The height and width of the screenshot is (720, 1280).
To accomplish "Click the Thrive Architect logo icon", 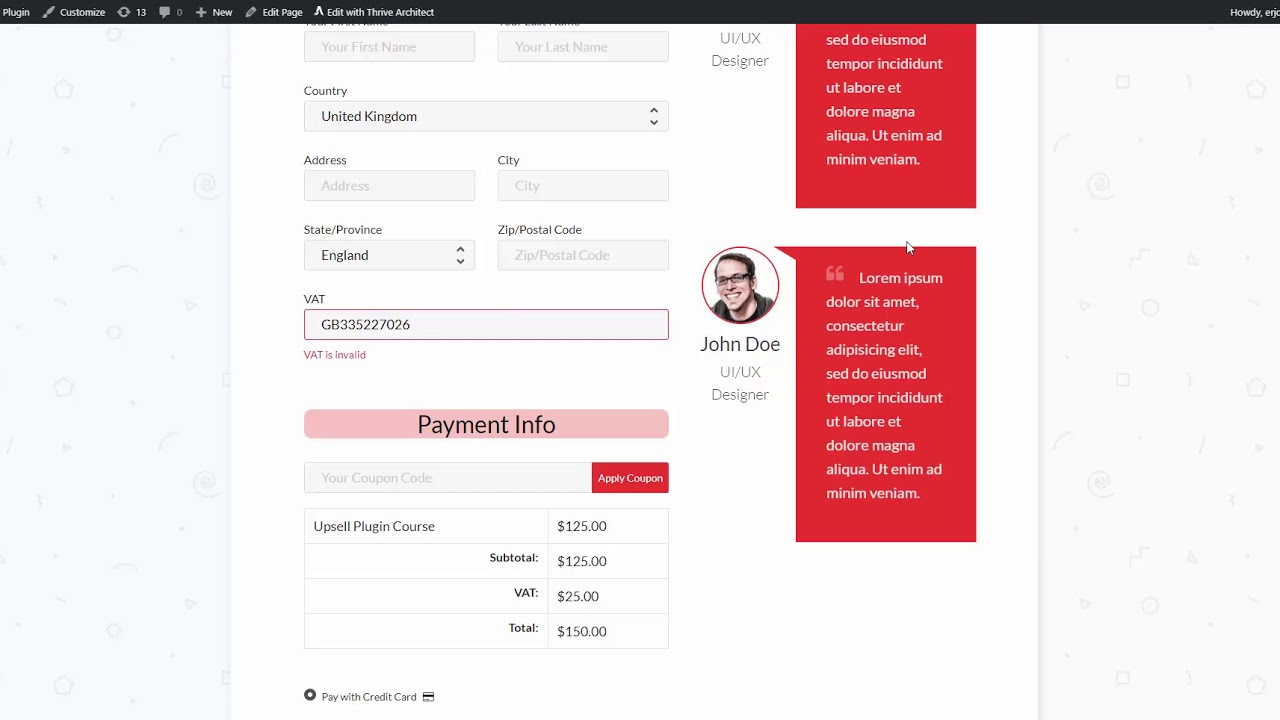I will click(319, 12).
